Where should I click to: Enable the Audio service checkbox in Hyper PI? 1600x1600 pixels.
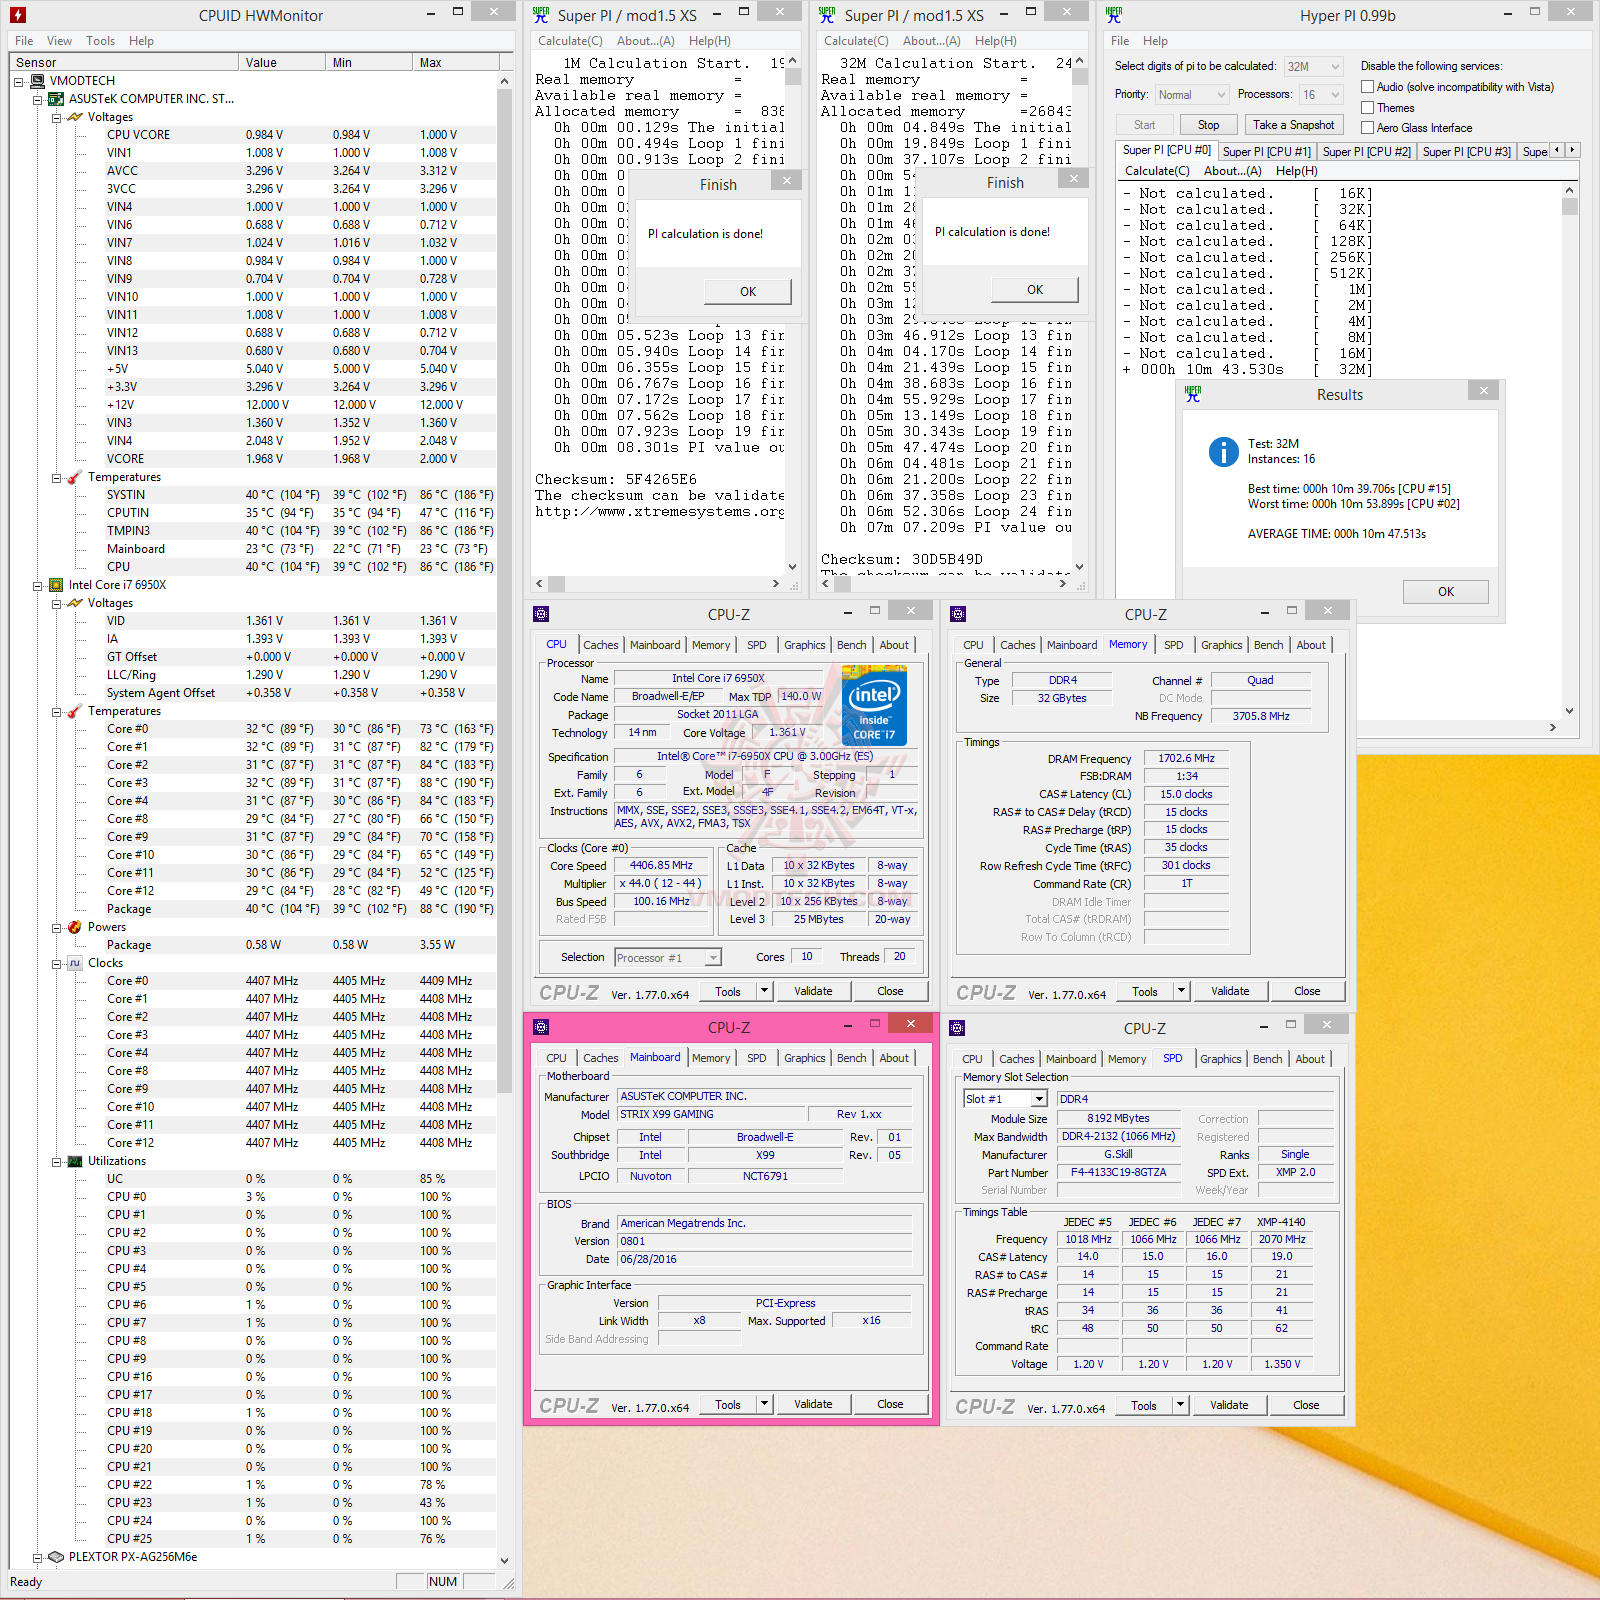(x=1367, y=87)
